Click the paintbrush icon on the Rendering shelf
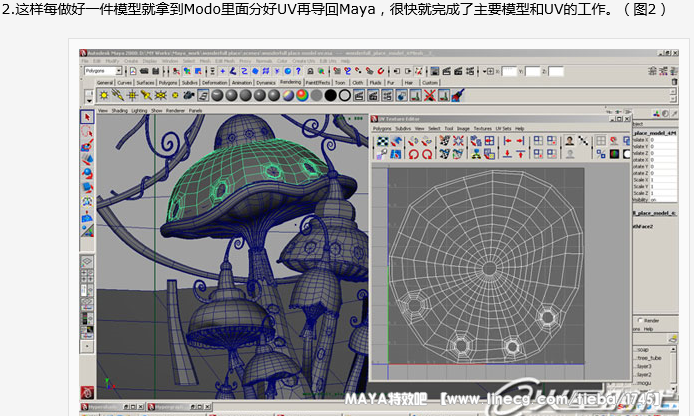This screenshot has height=416, width=694. [458, 95]
